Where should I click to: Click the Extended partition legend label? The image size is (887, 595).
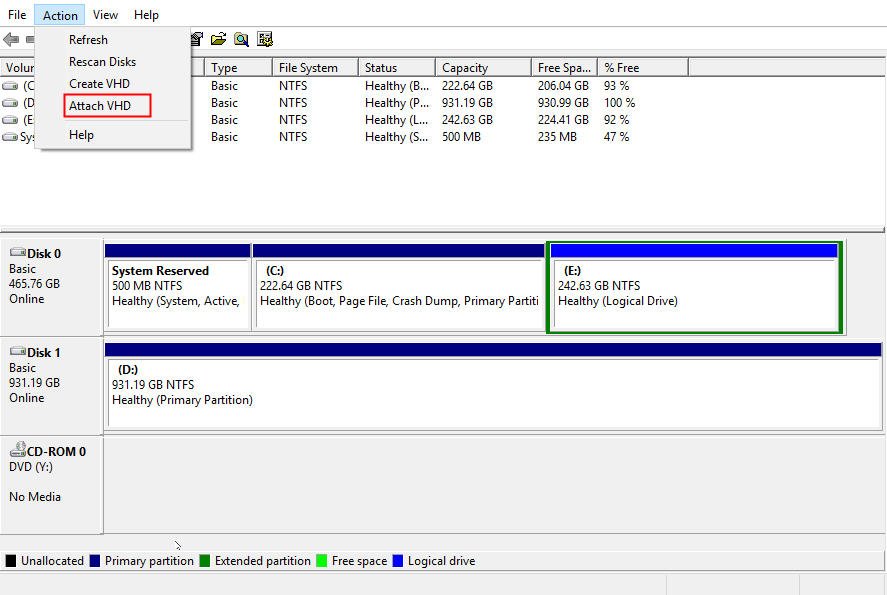click(x=262, y=560)
